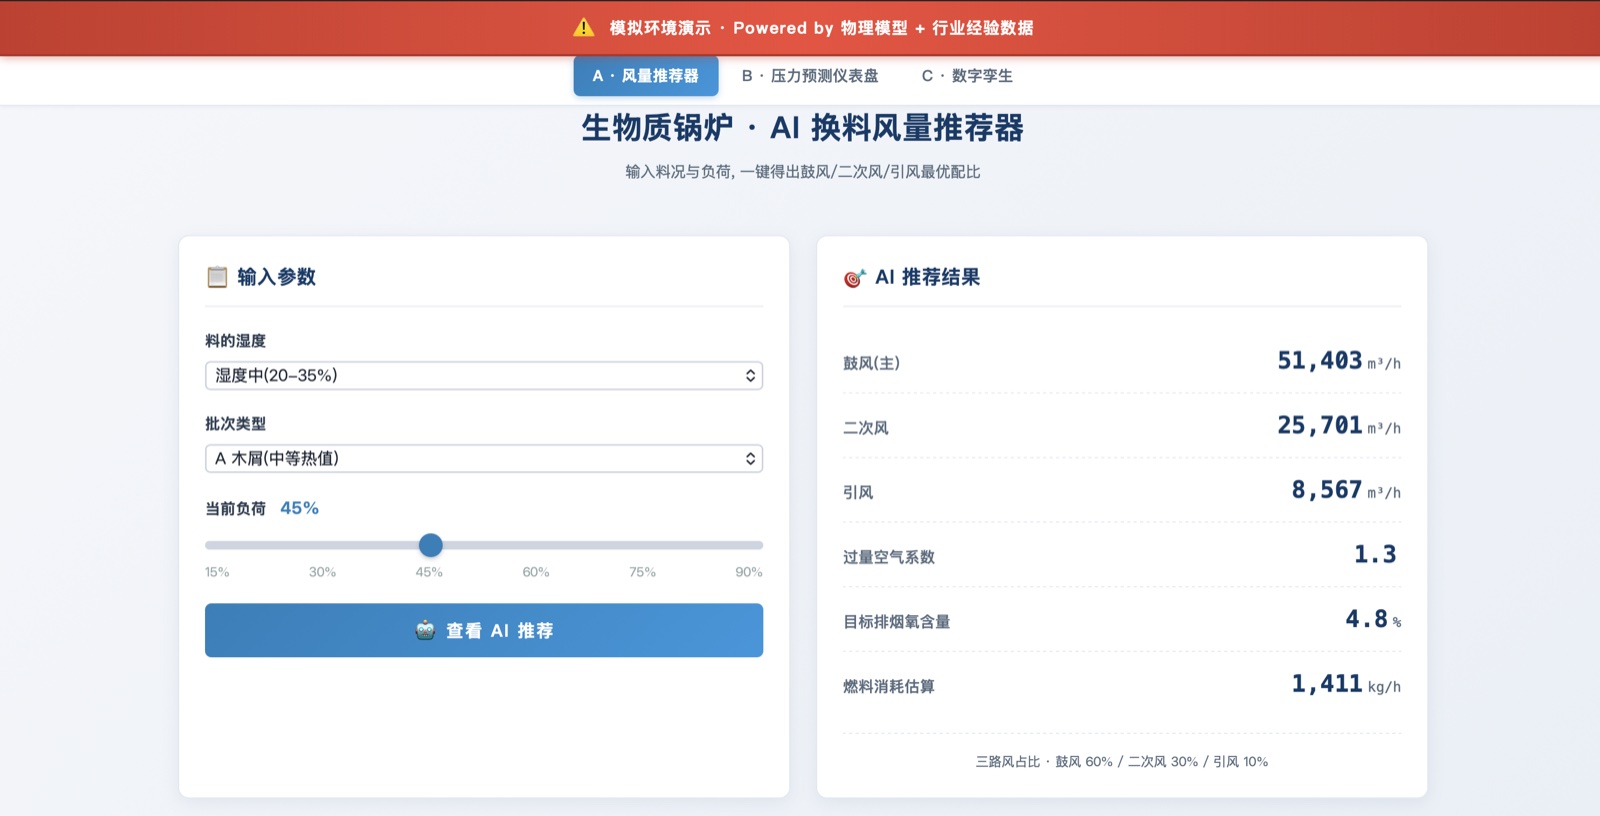Click the clipboard icon beside 输入参数
Screen dimensions: 1600x816
point(217,277)
